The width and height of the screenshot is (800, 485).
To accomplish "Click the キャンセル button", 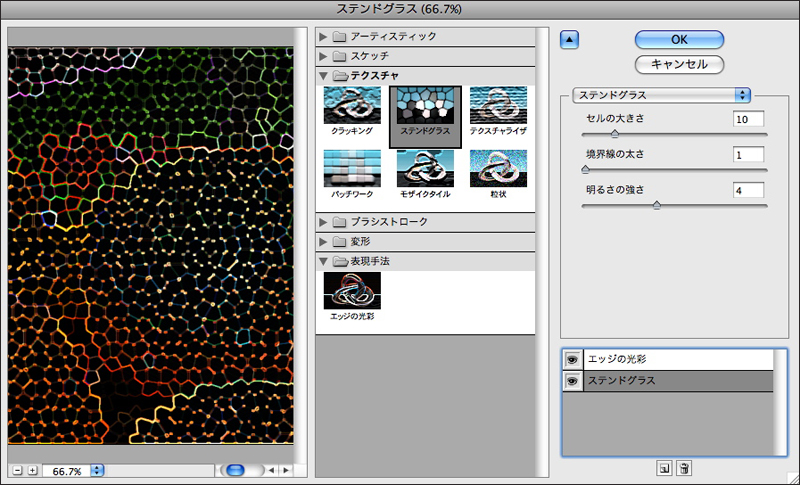I will (x=679, y=64).
